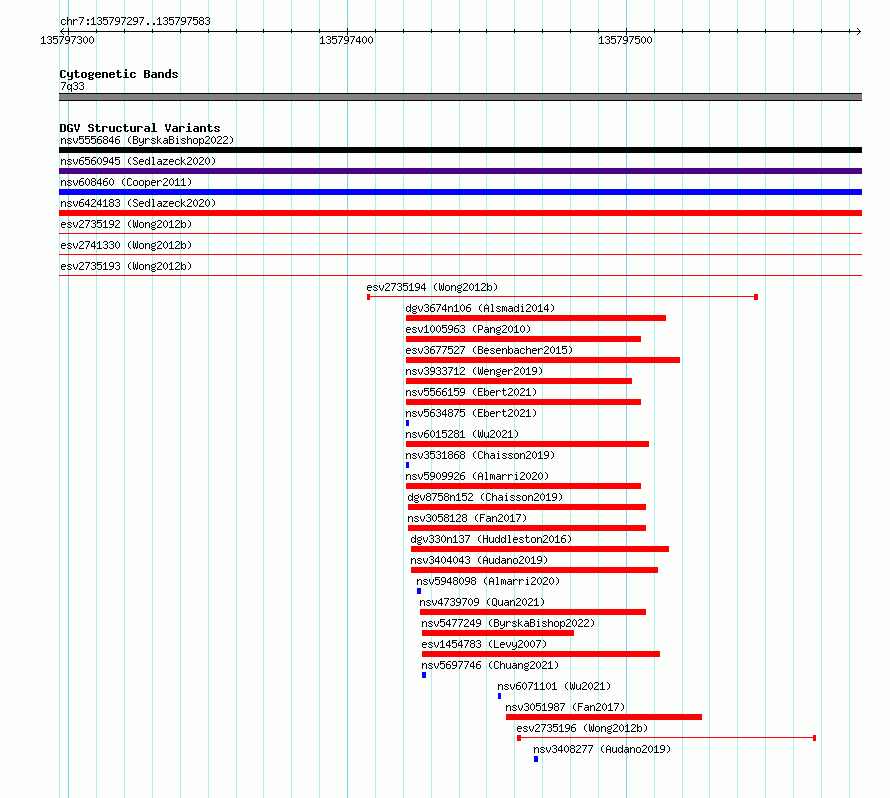
Task: Click esv2735192 (Wong2012b) label
Action: pyautogui.click(x=126, y=224)
